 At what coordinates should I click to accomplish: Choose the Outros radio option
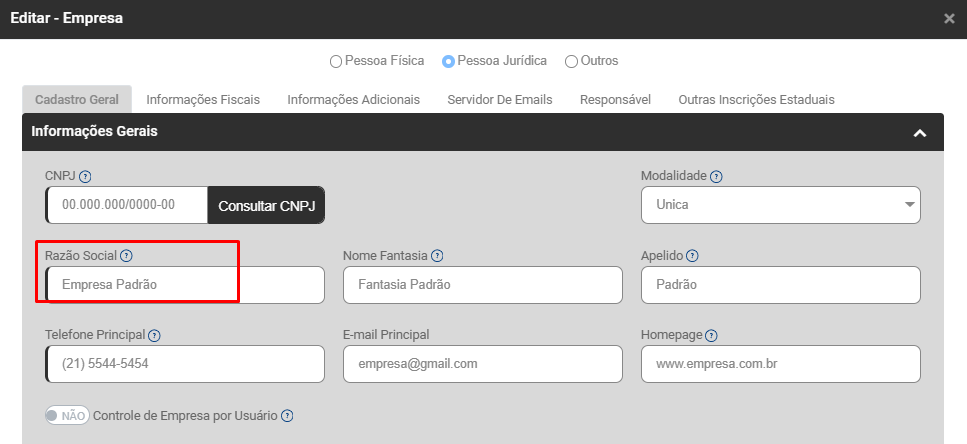(x=571, y=61)
